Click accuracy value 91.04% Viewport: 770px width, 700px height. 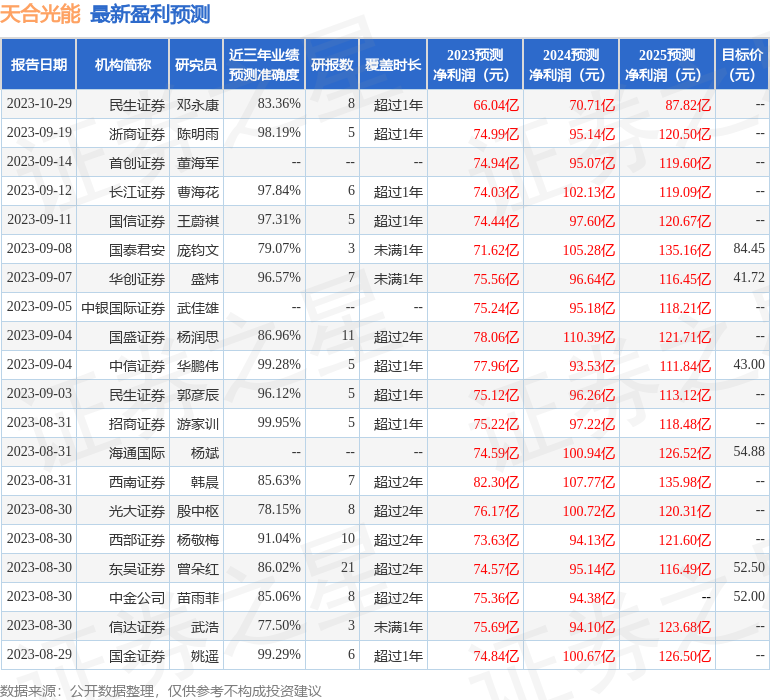click(x=279, y=538)
